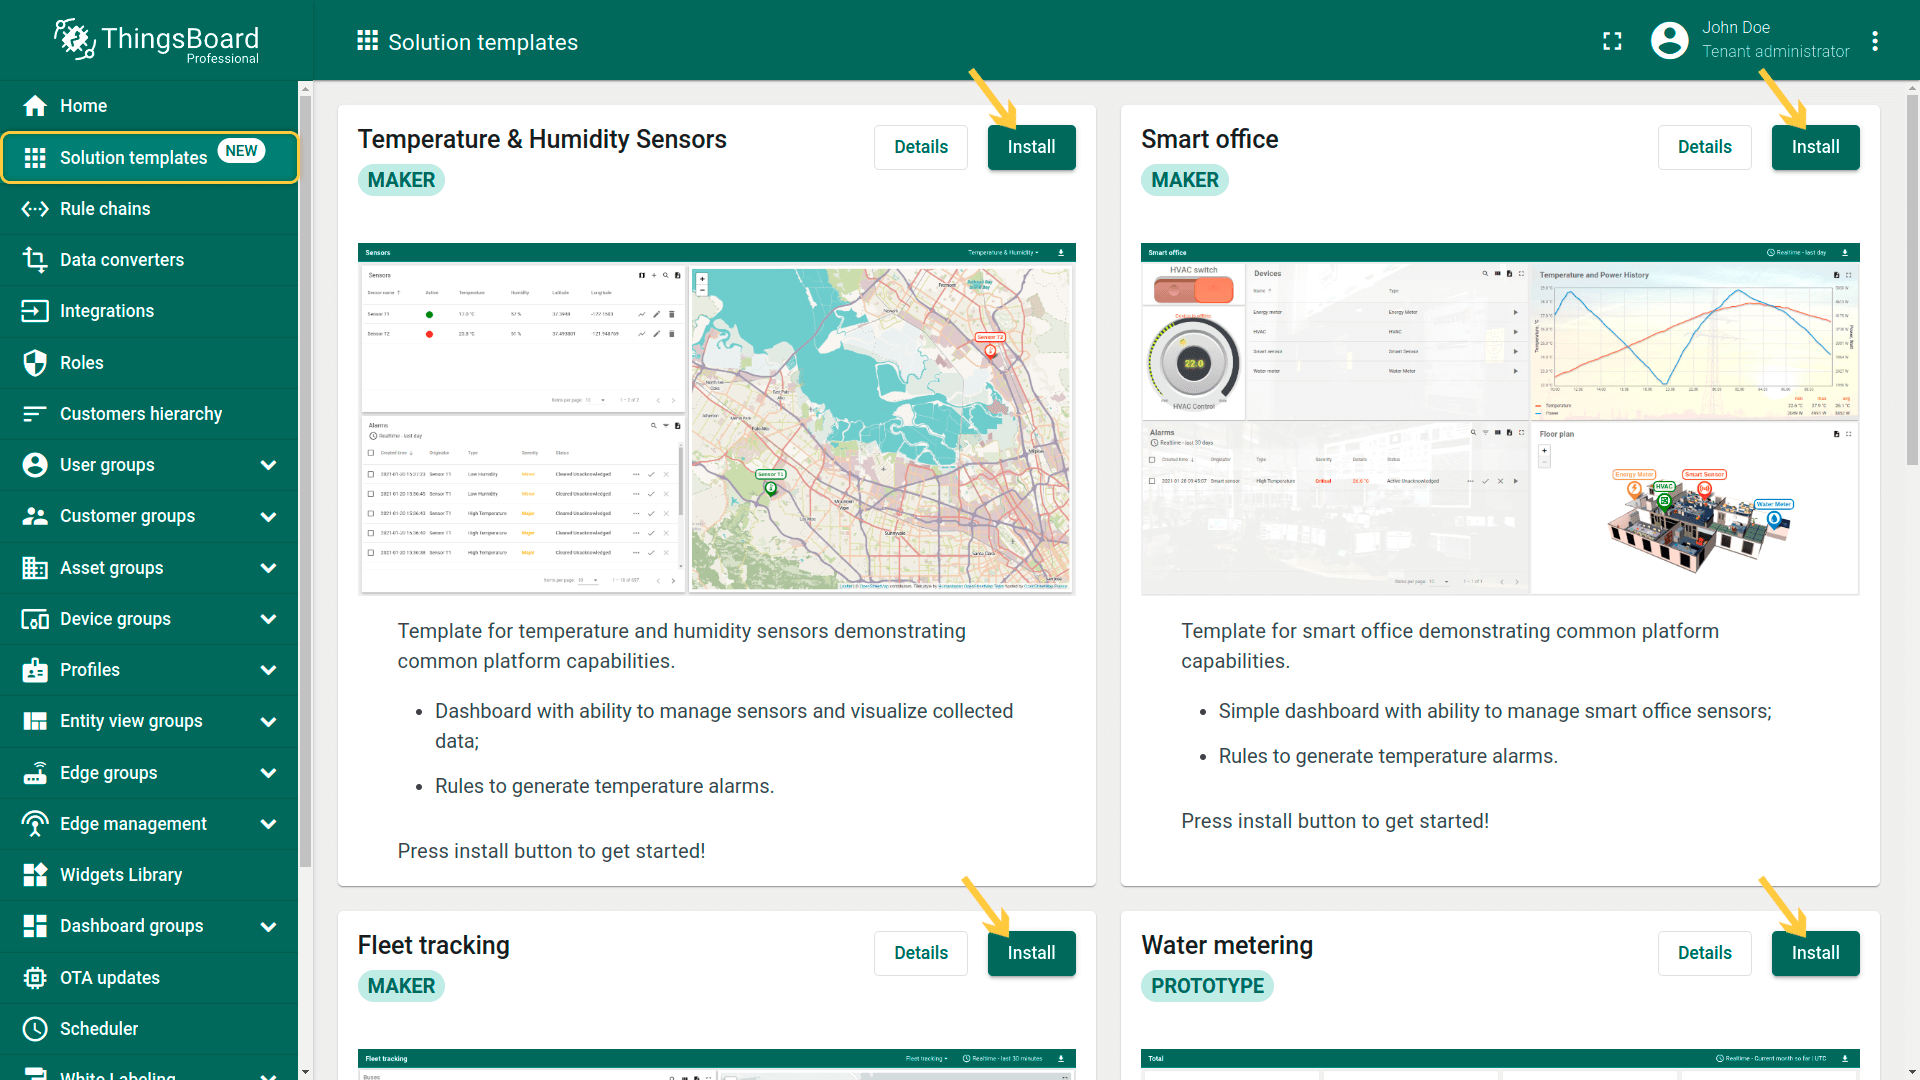Install Temperature & Humidity Sensors template

[1031, 147]
